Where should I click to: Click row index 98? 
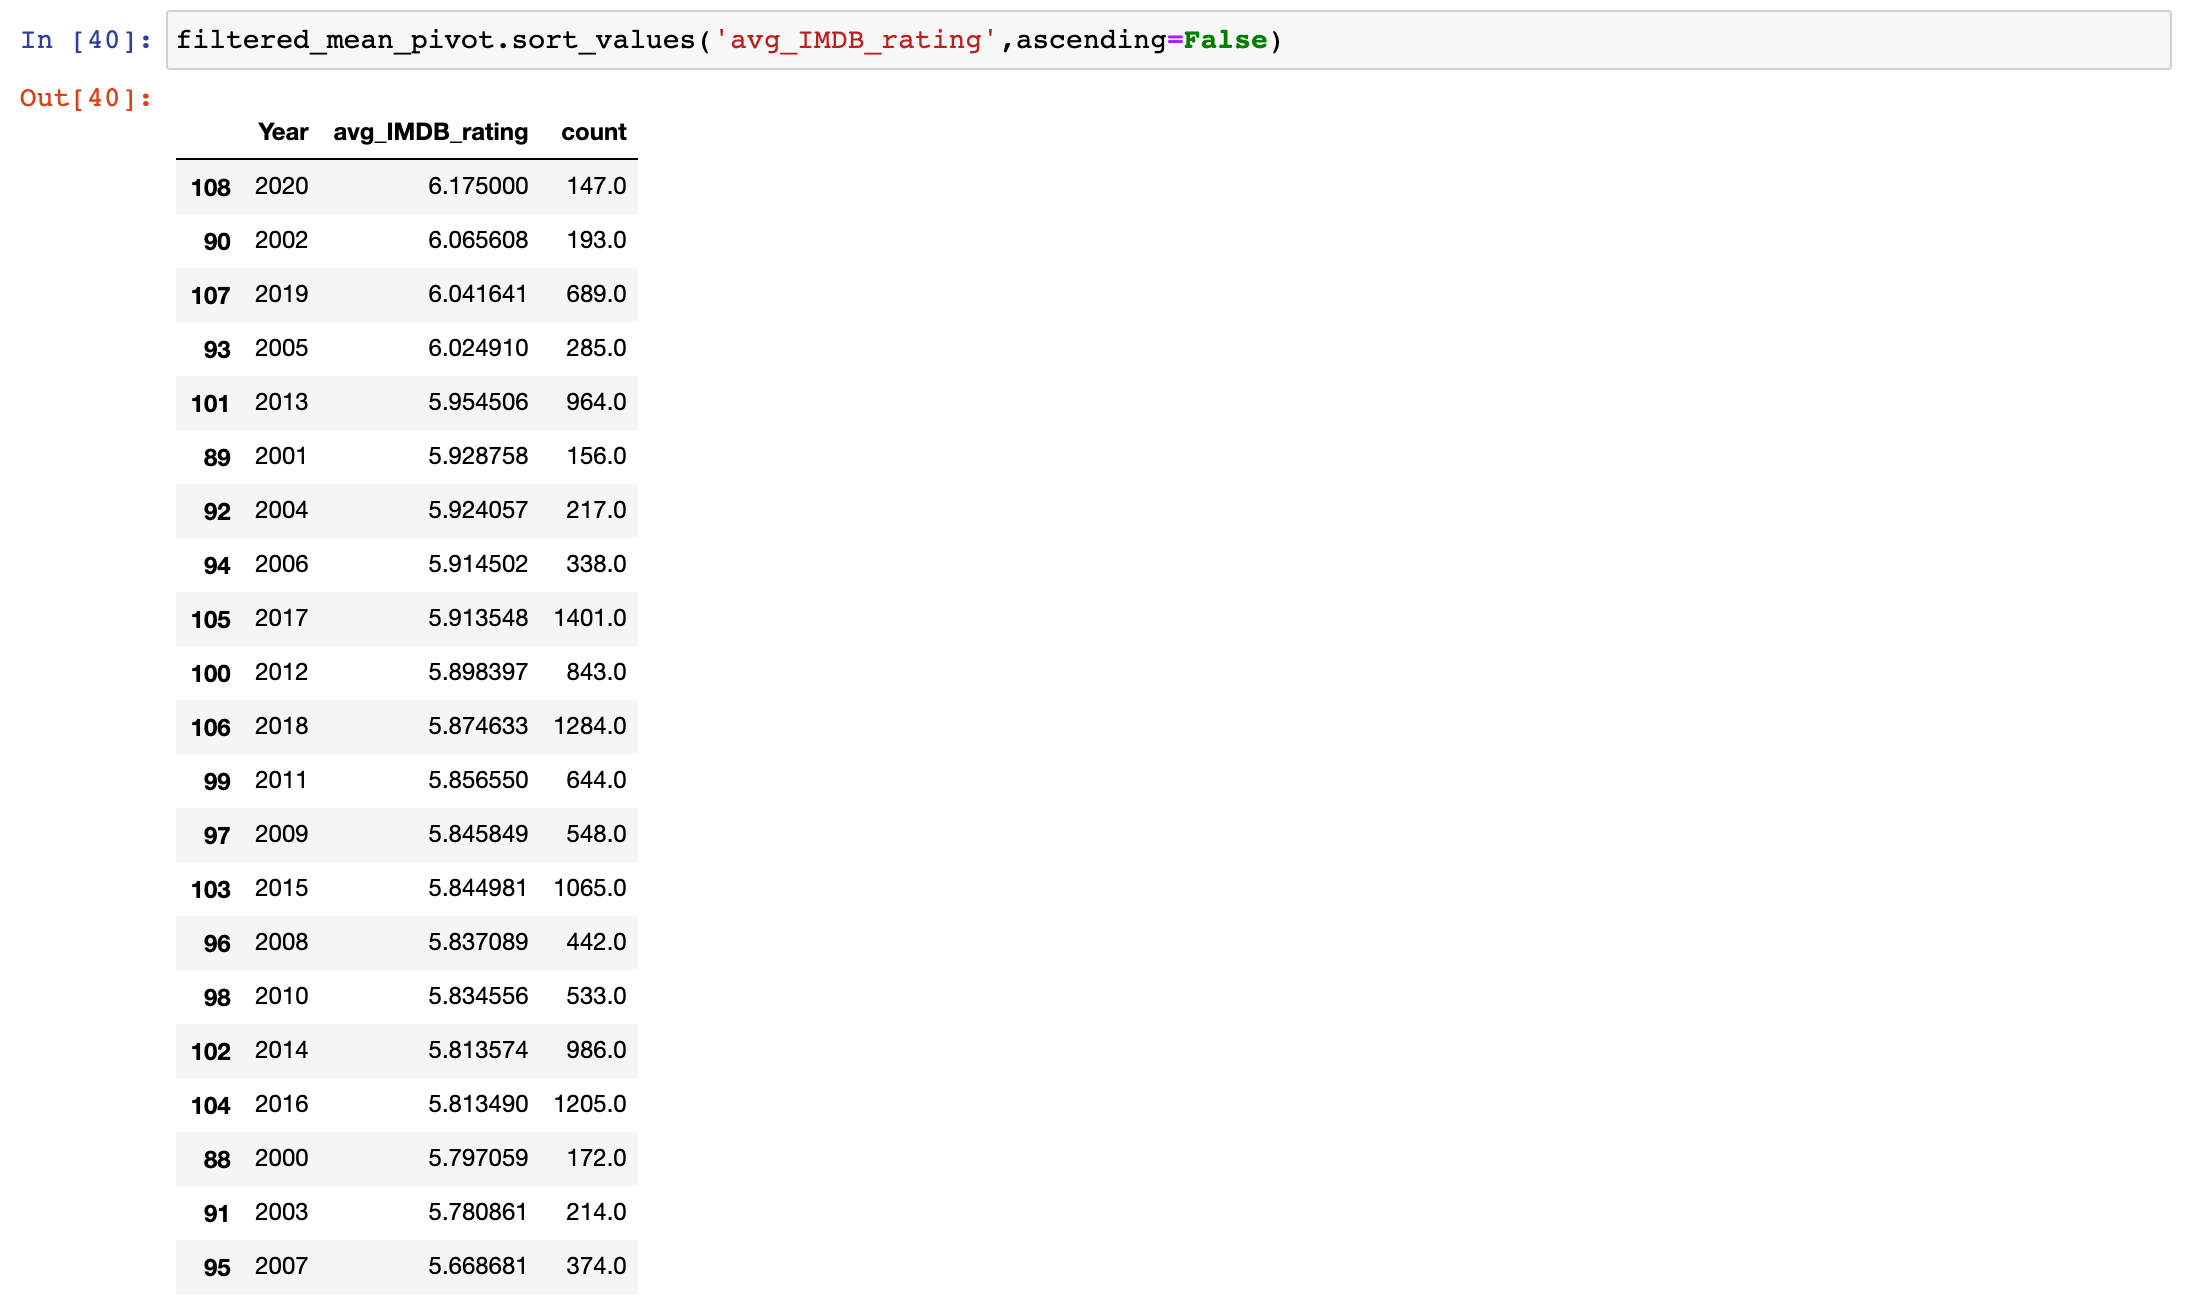click(217, 997)
